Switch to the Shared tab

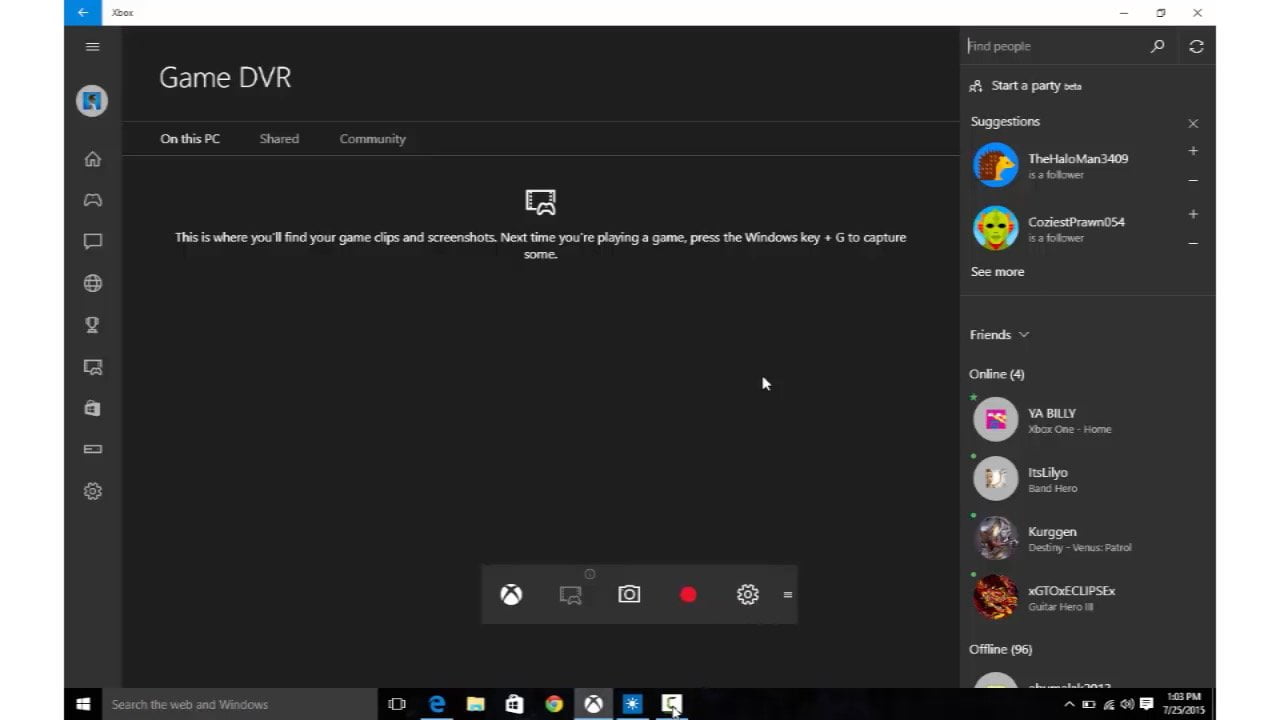pos(279,139)
